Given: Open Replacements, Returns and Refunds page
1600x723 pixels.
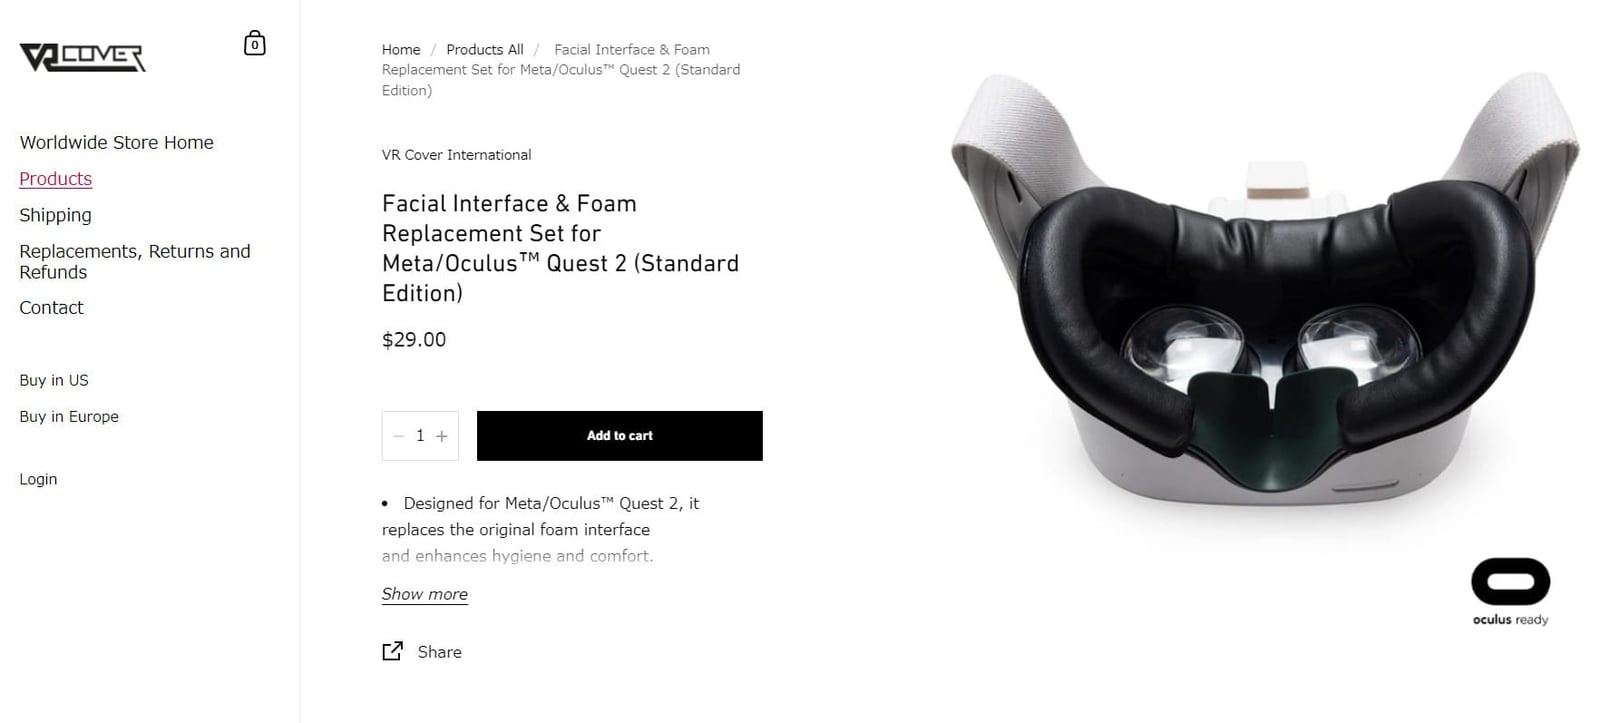Looking at the screenshot, I should (x=135, y=262).
